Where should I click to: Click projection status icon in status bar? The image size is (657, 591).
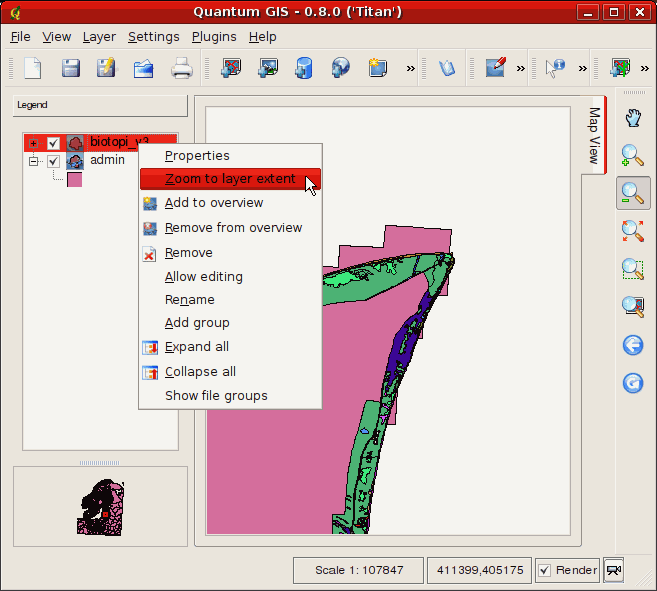click(x=614, y=570)
